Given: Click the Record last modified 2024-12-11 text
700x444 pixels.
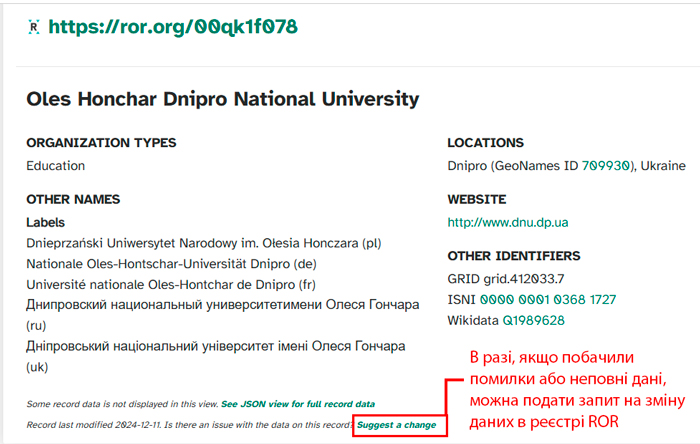Looking at the screenshot, I should (x=94, y=425).
